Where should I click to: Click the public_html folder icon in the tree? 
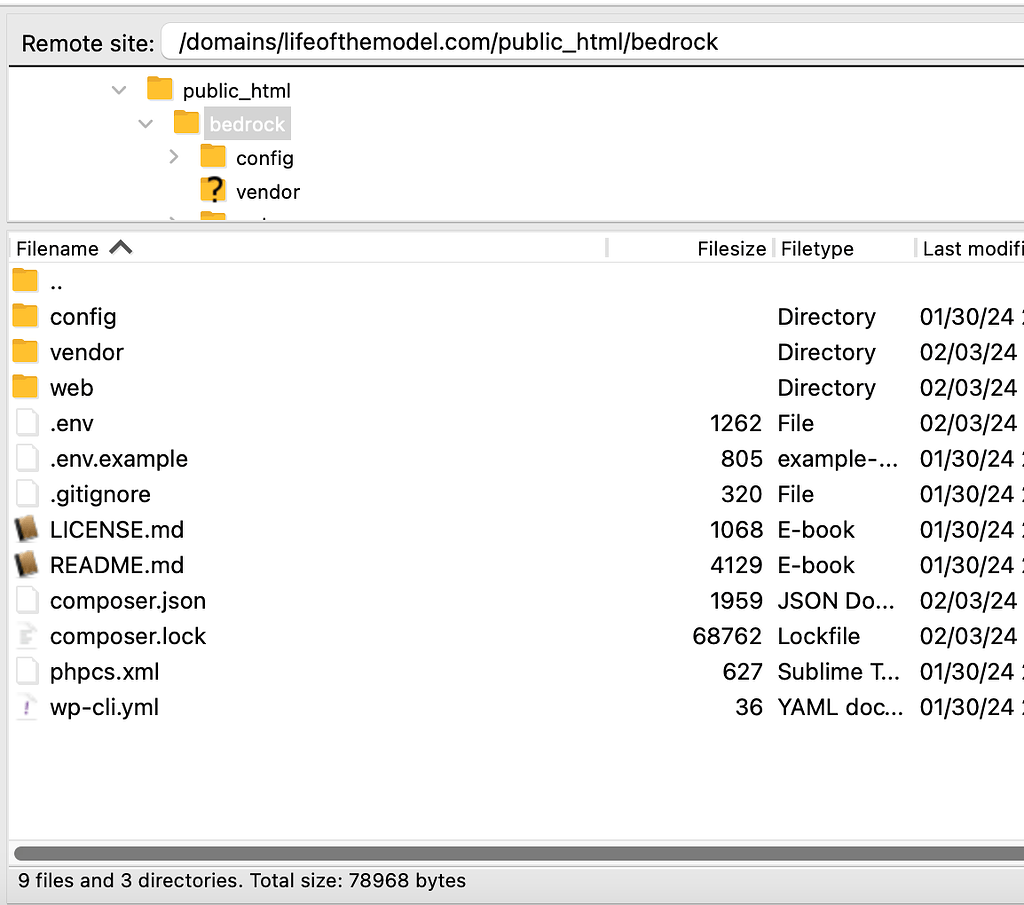click(160, 89)
